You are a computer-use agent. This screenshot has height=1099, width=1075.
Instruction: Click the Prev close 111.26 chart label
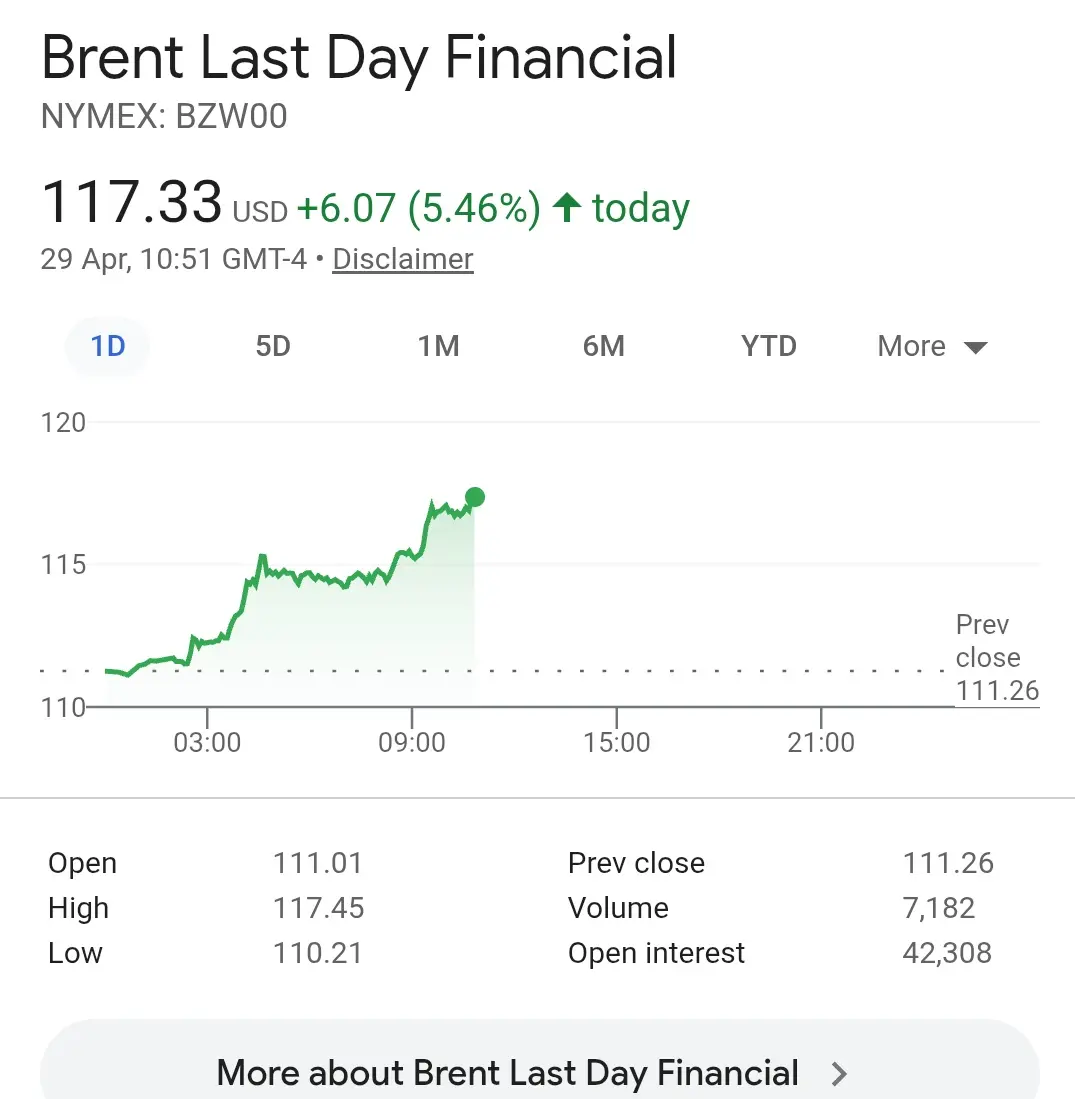(996, 658)
